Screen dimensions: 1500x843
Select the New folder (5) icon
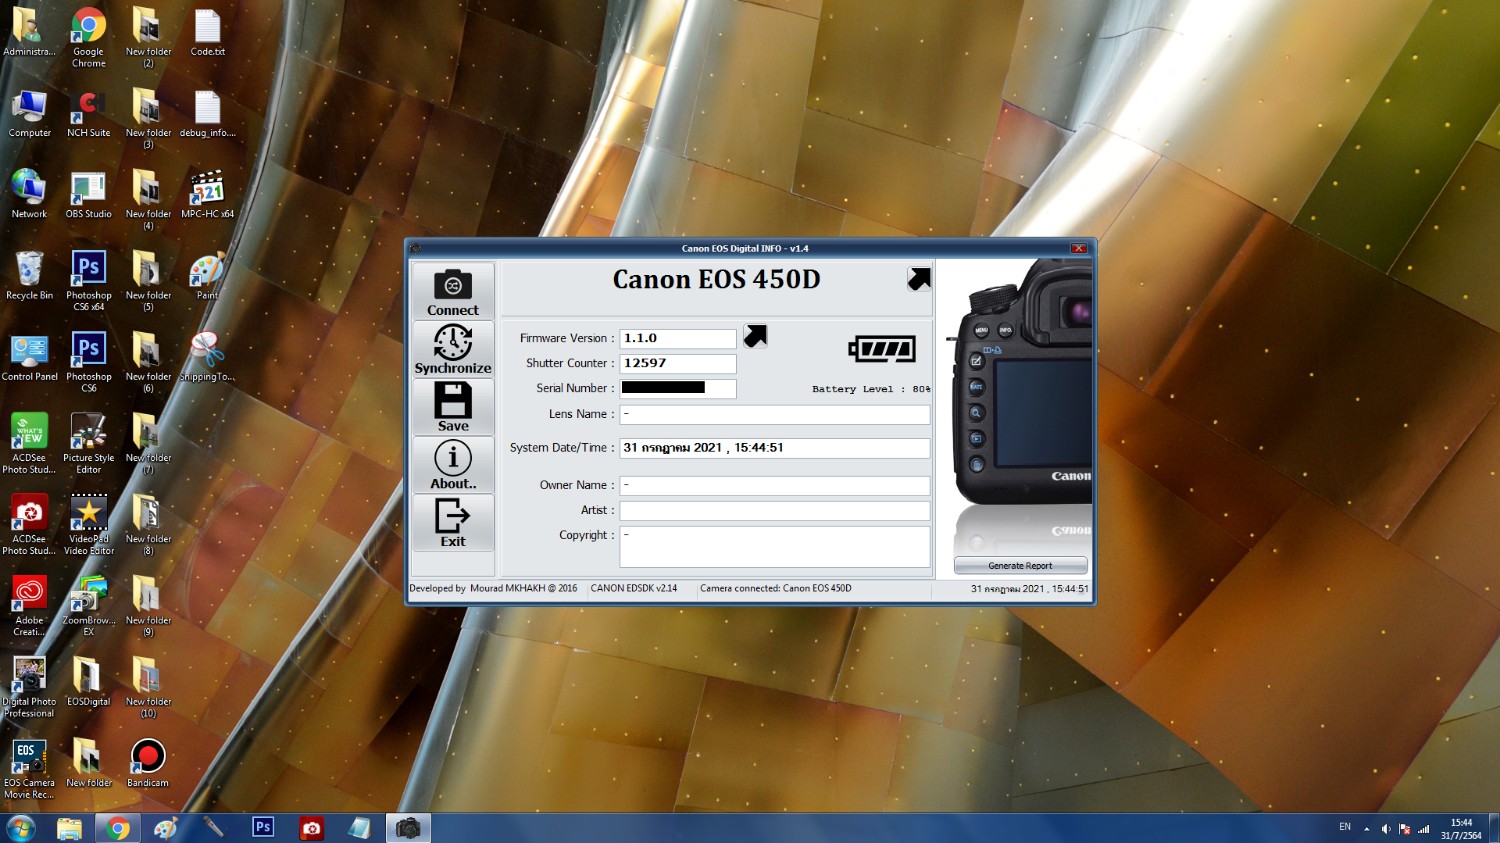click(147, 281)
